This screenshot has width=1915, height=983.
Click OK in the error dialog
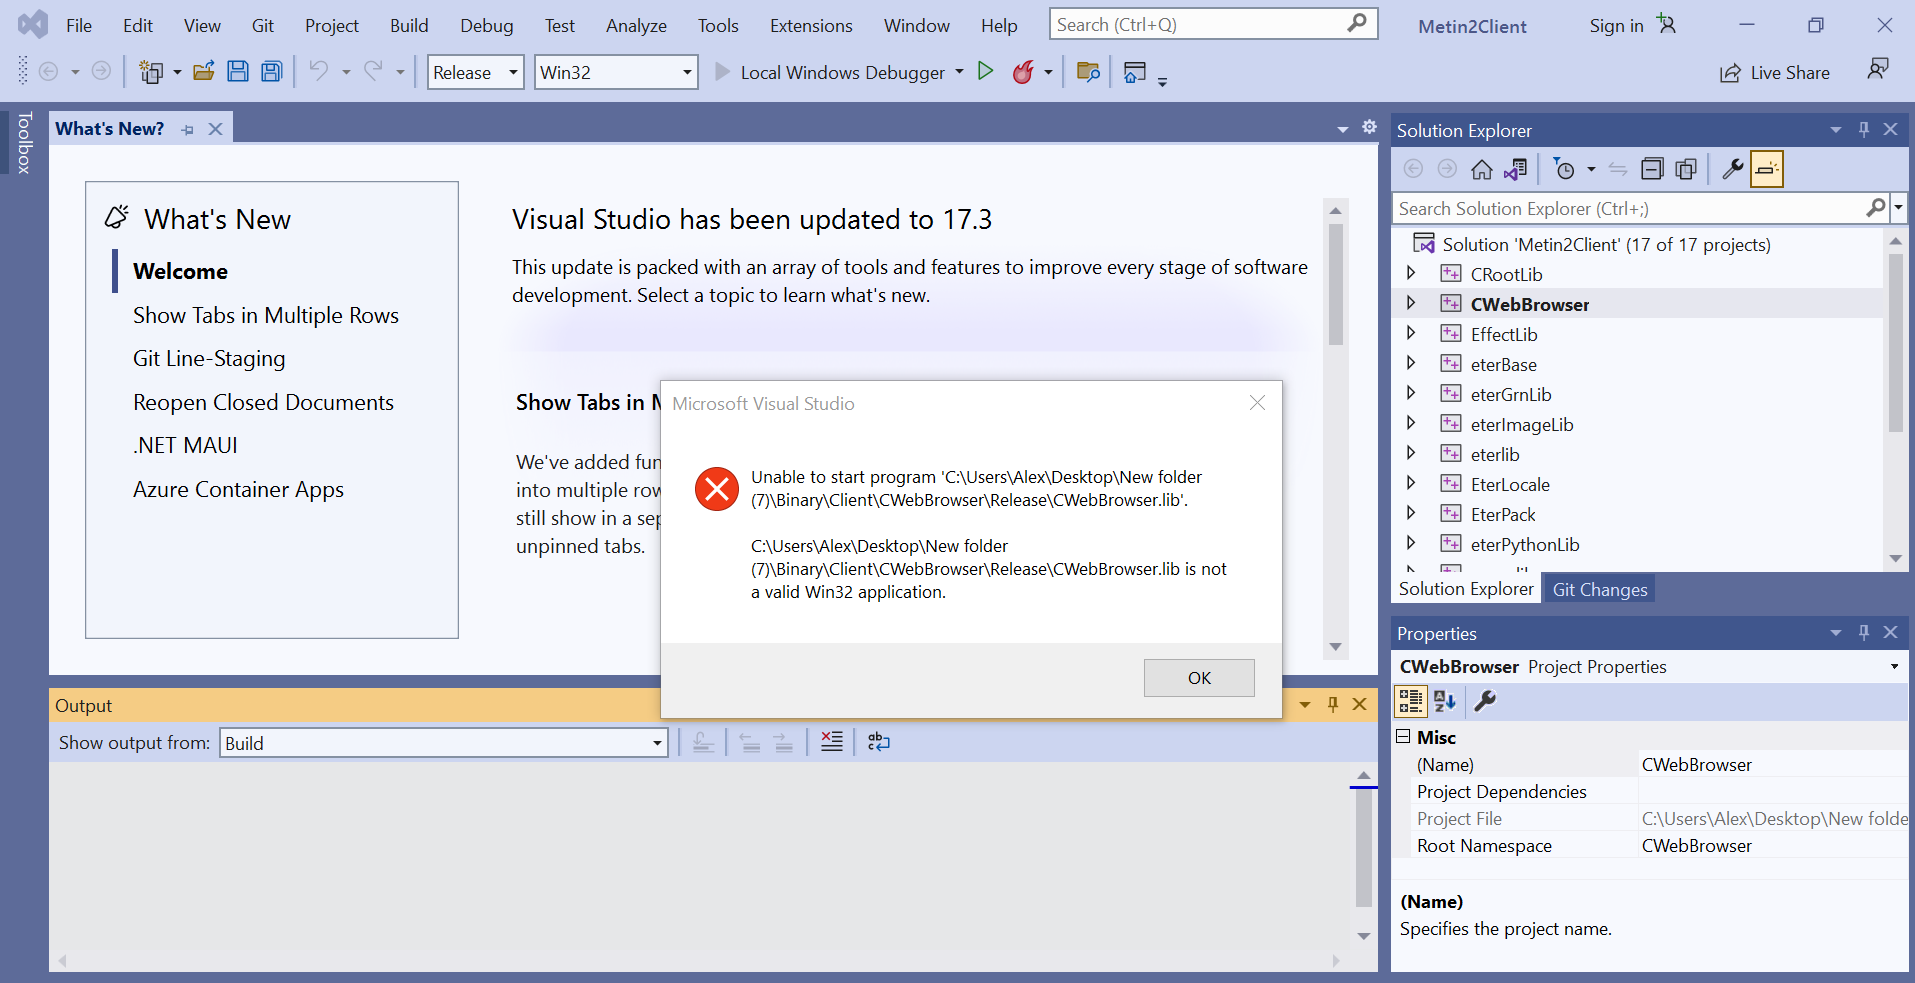tap(1199, 678)
